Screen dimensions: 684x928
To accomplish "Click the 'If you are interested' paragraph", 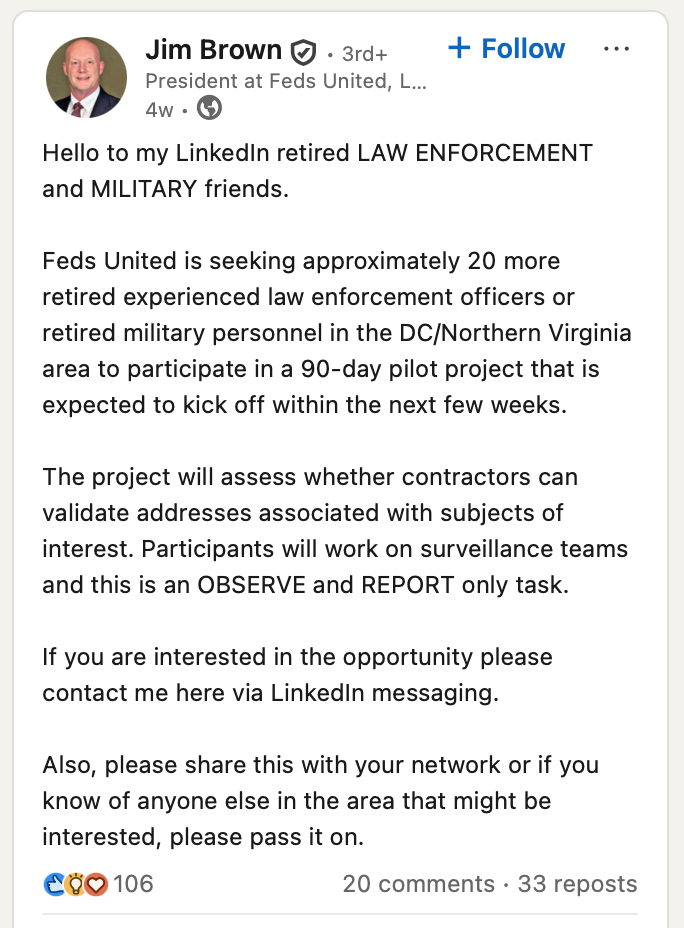I will click(x=297, y=675).
